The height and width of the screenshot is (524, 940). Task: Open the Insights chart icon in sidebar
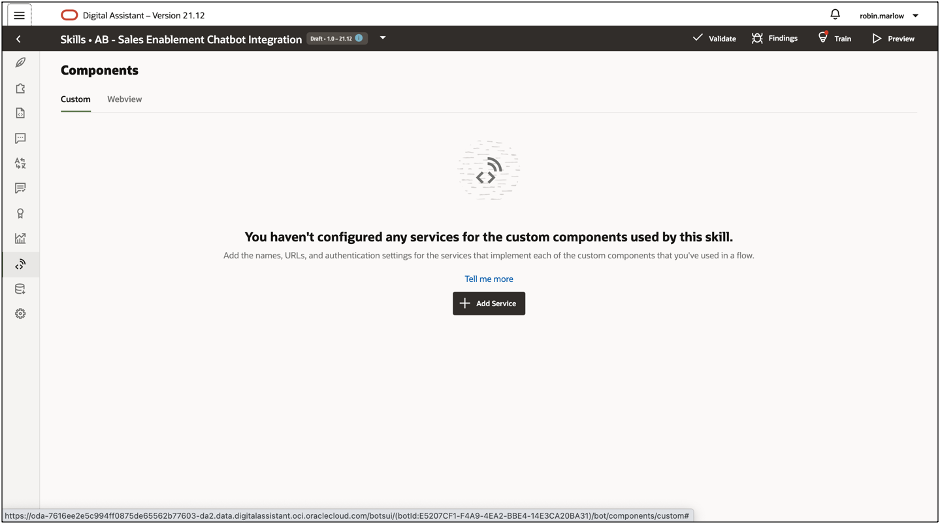pos(20,239)
